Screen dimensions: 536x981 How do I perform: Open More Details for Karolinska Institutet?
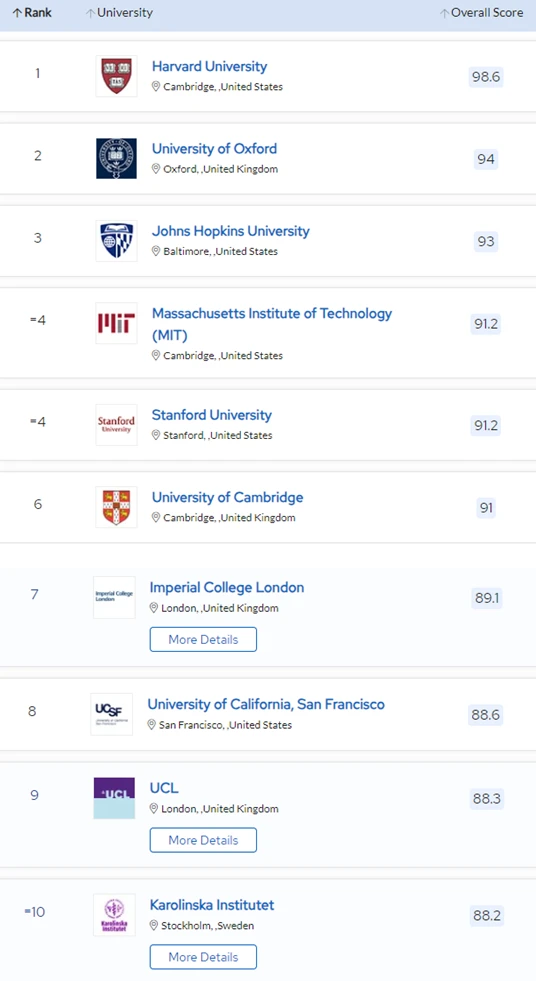tap(203, 957)
